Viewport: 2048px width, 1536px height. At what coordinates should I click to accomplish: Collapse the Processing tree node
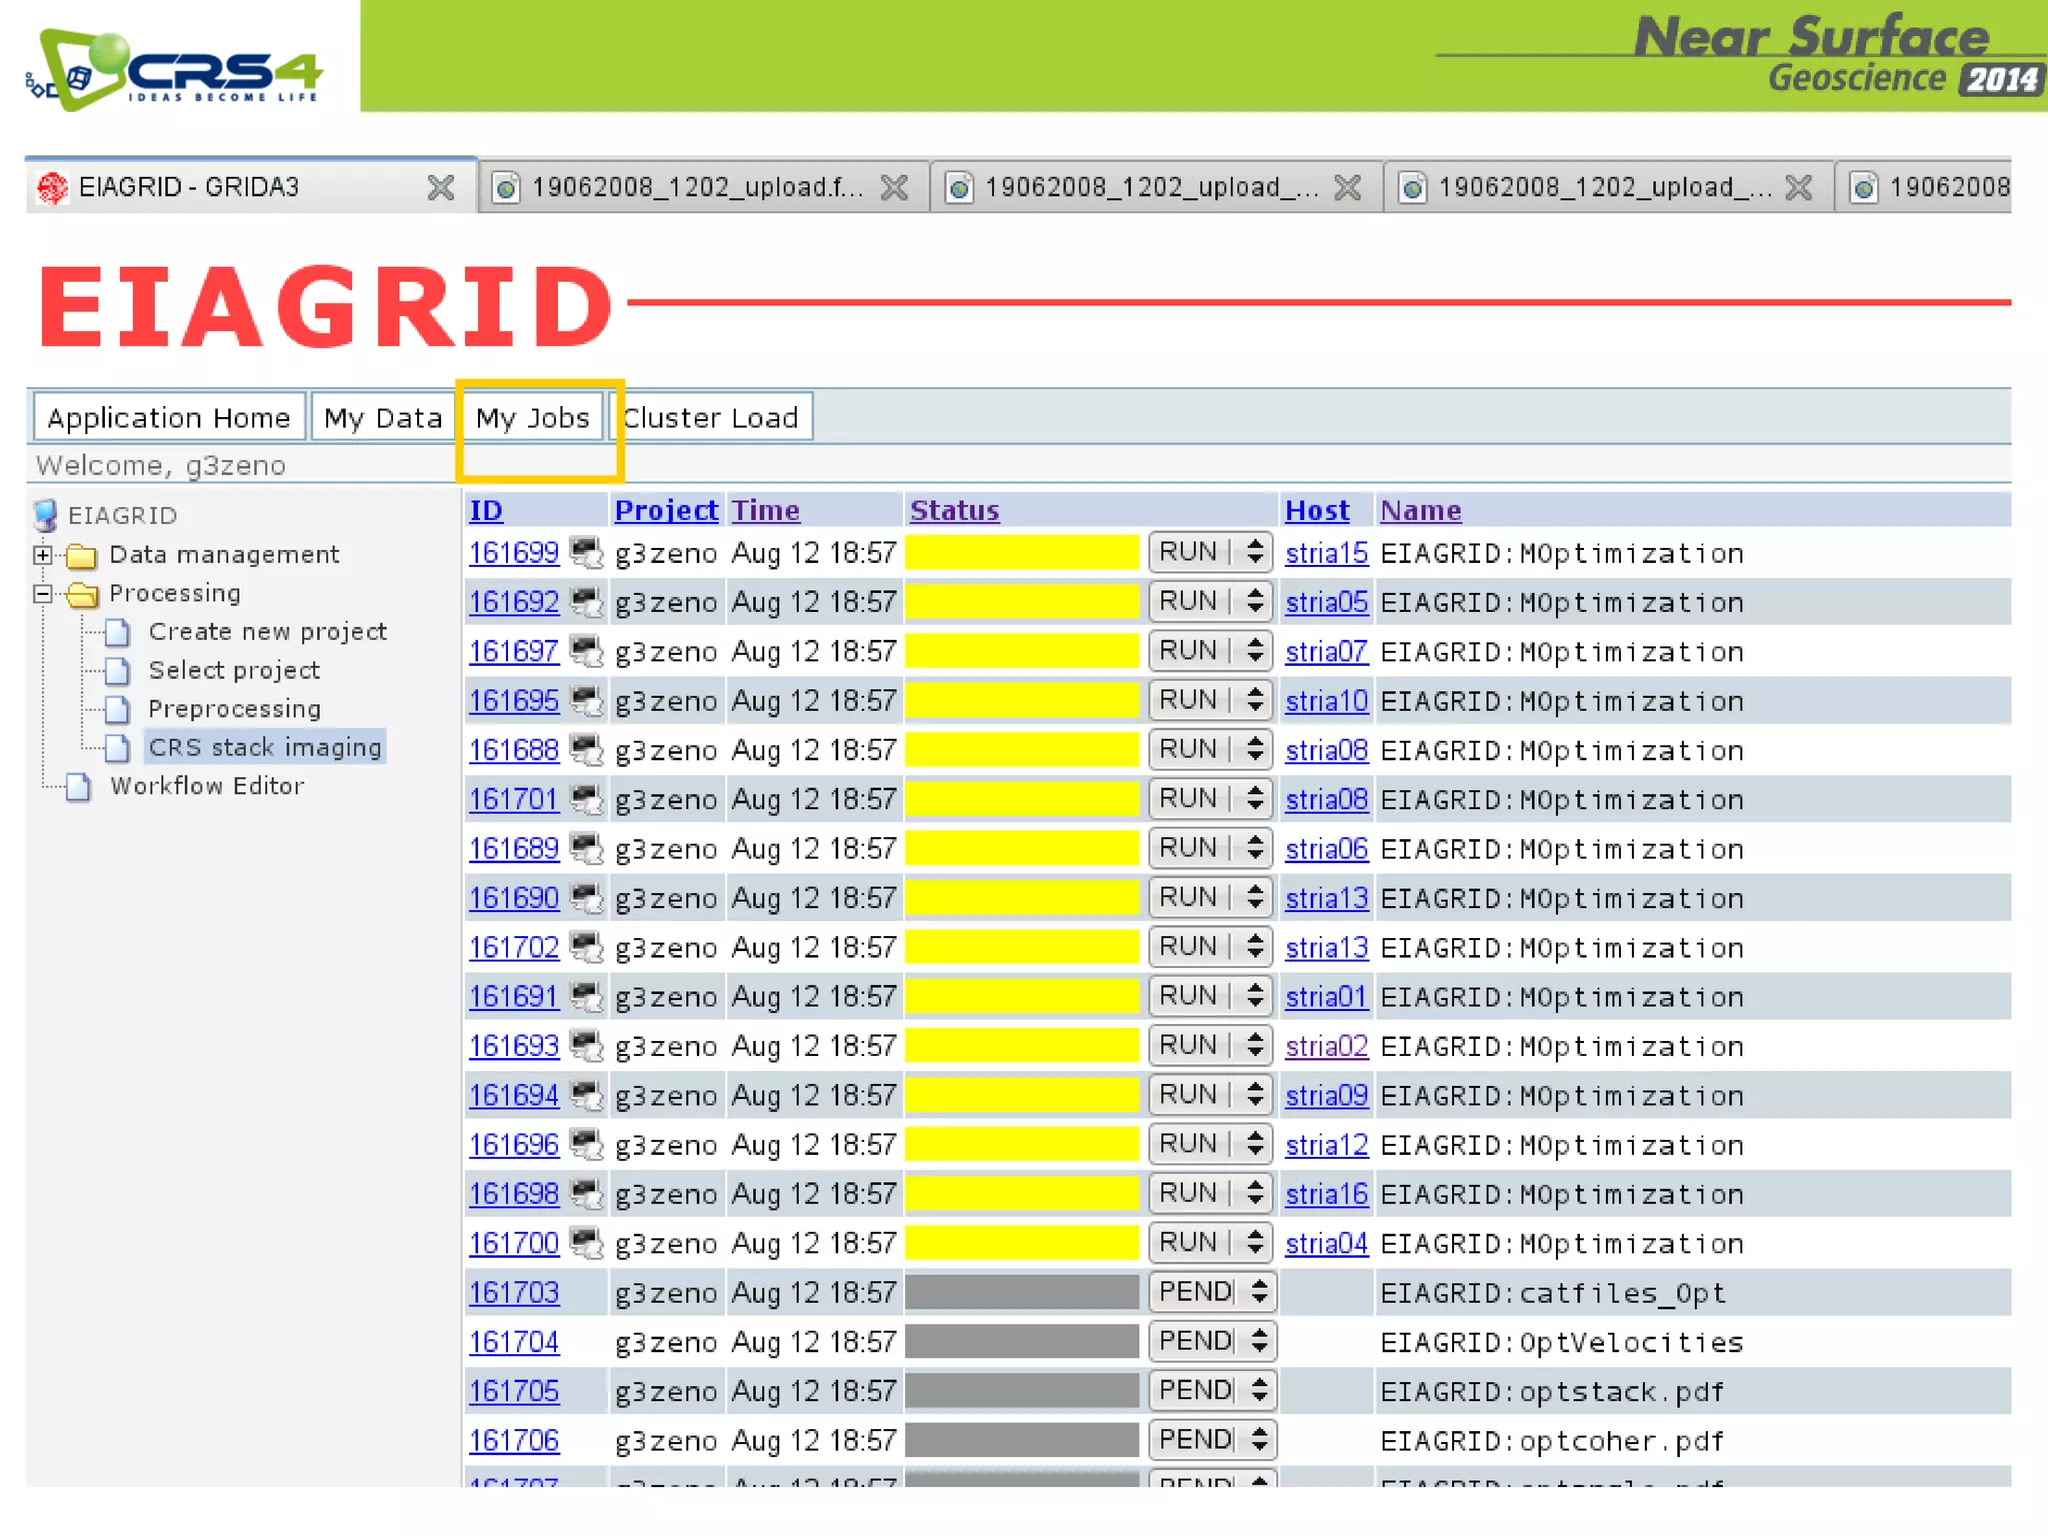[x=42, y=593]
